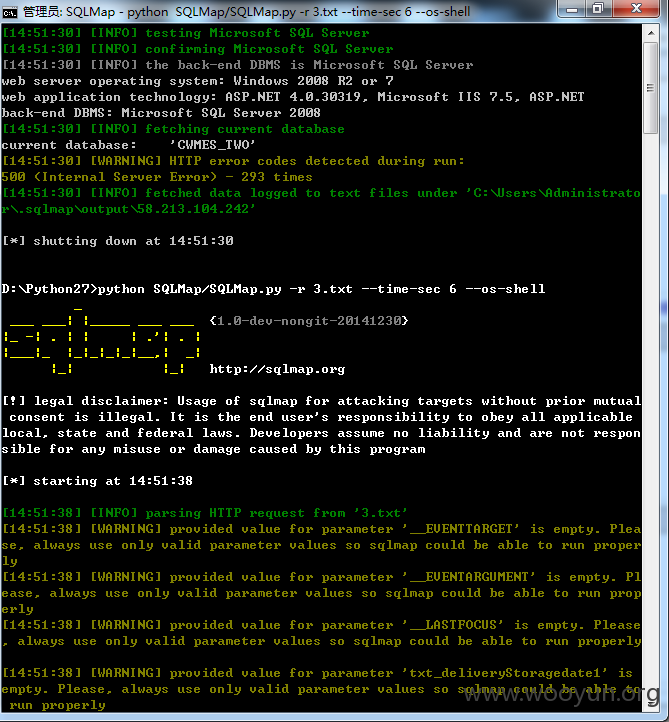The width and height of the screenshot is (669, 722).
Task: Click the 'parsing HTTP request from 3.txt' line
Action: pyautogui.click(x=205, y=513)
